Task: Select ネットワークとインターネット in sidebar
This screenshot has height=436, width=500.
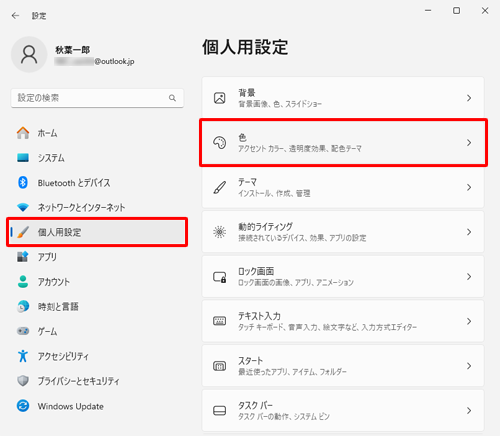Action: [97, 207]
